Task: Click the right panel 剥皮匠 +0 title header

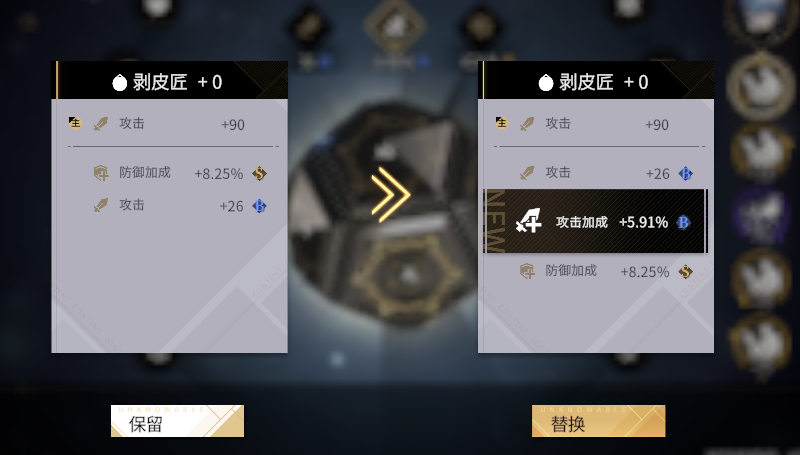Action: pos(596,80)
